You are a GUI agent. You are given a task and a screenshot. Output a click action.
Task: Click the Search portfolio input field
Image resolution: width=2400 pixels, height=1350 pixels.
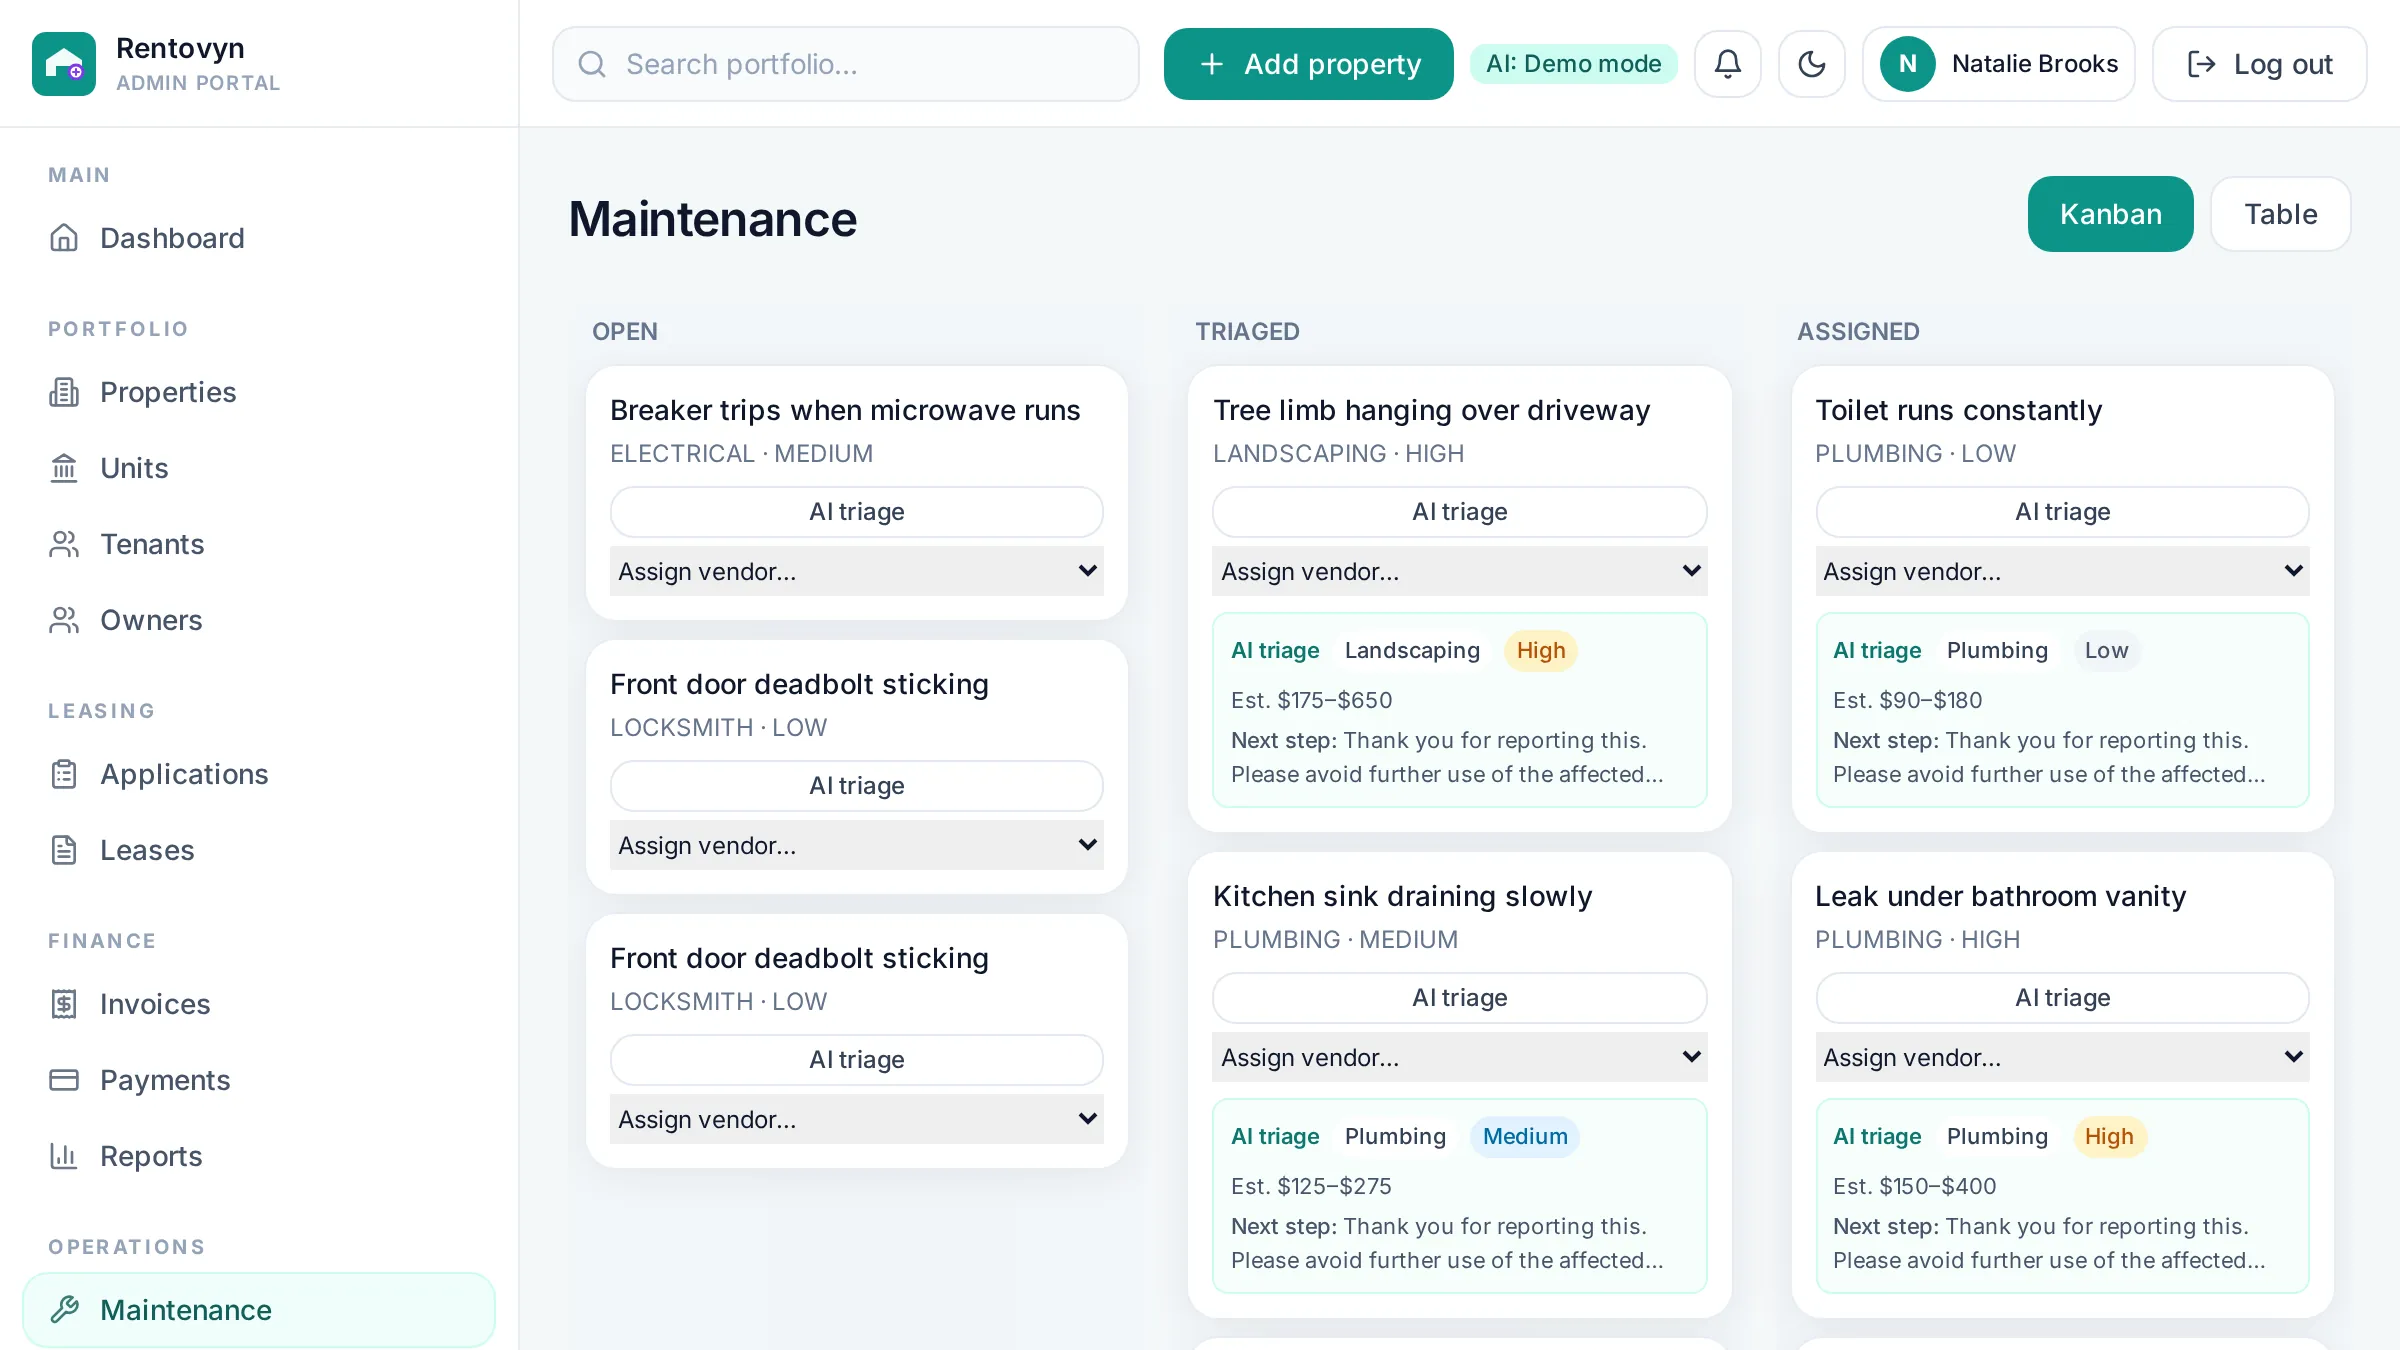point(846,64)
